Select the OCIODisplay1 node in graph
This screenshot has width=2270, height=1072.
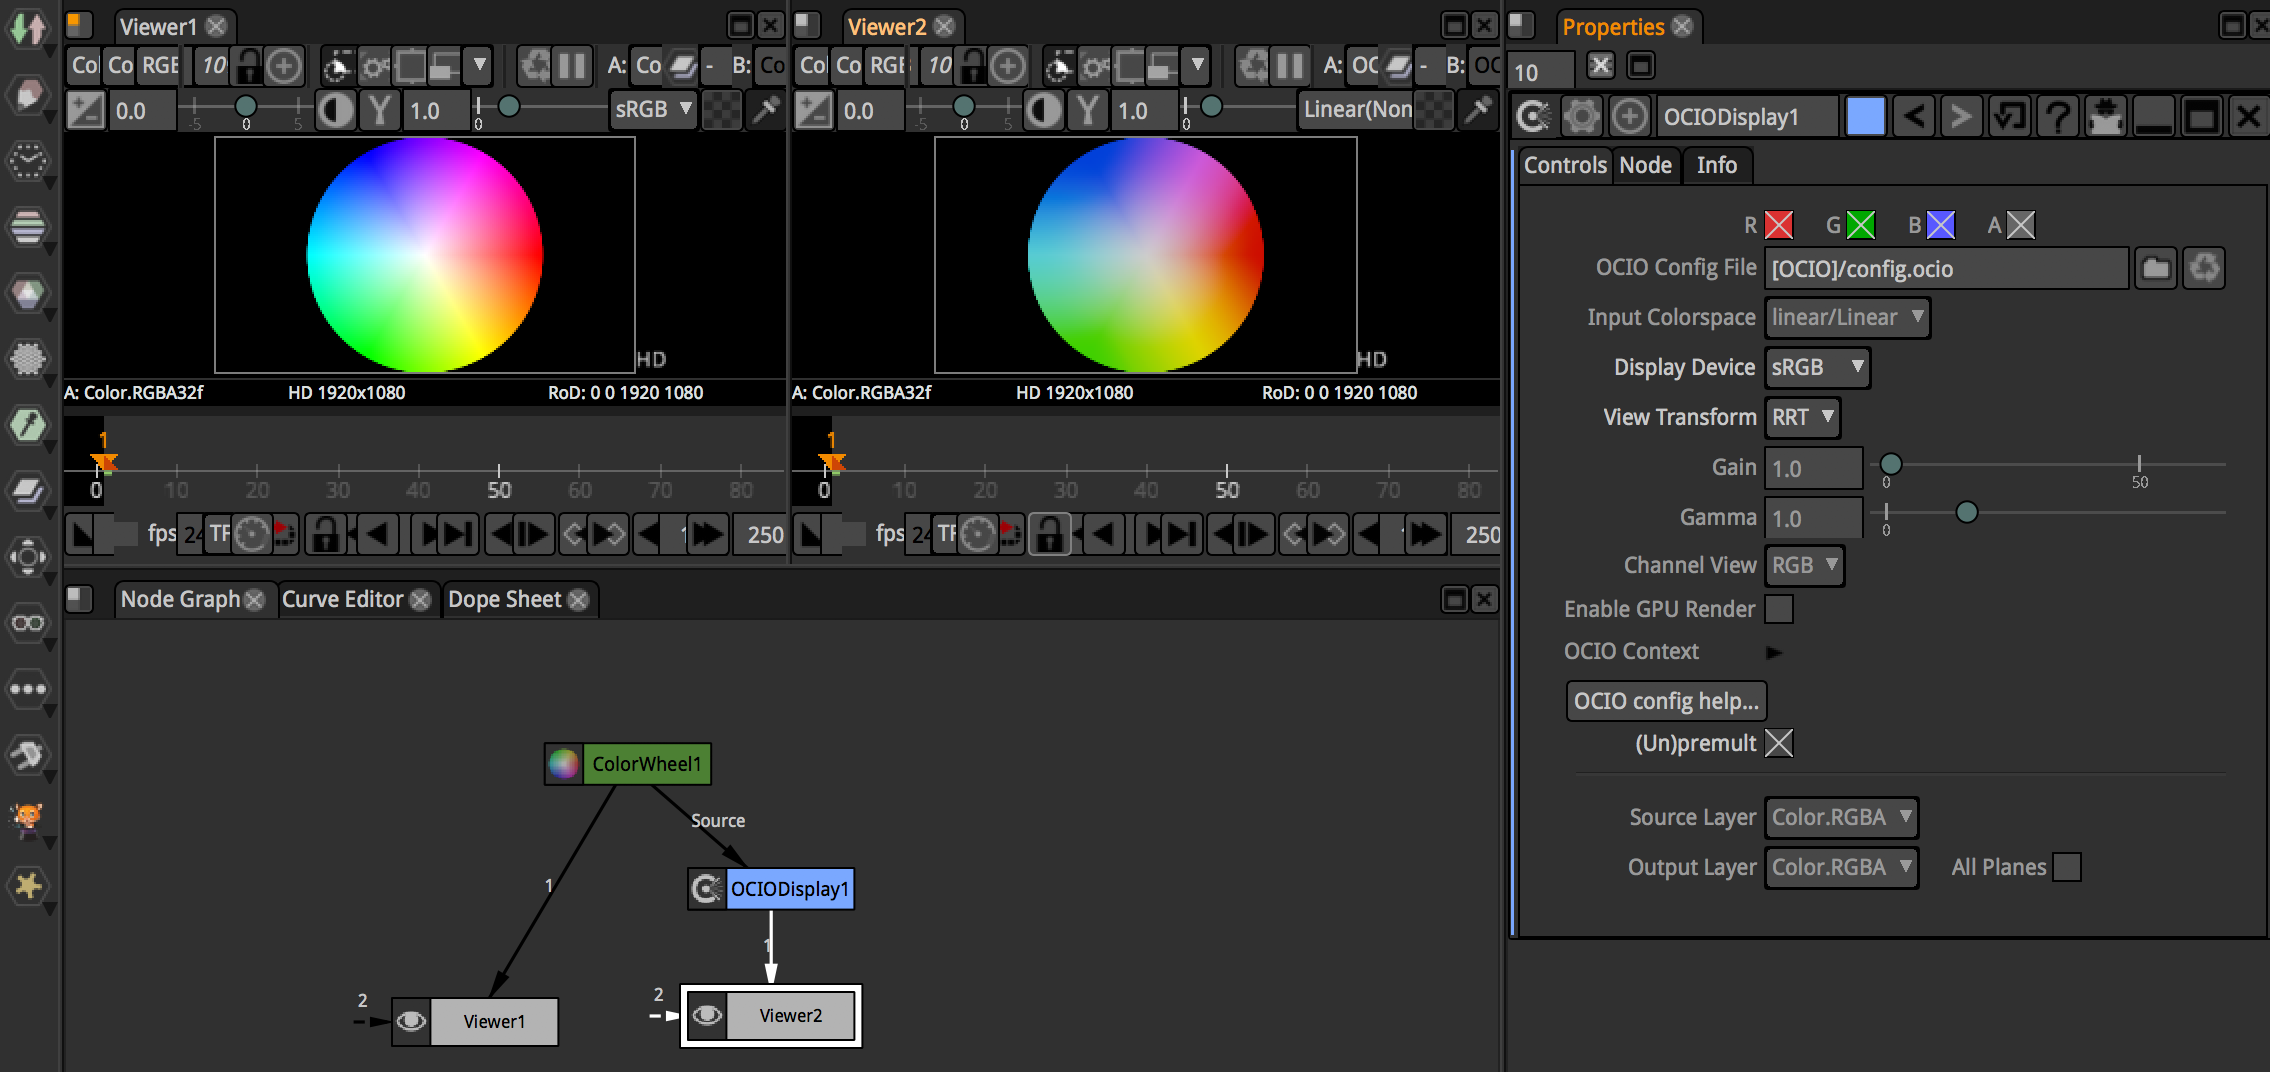pyautogui.click(x=789, y=889)
